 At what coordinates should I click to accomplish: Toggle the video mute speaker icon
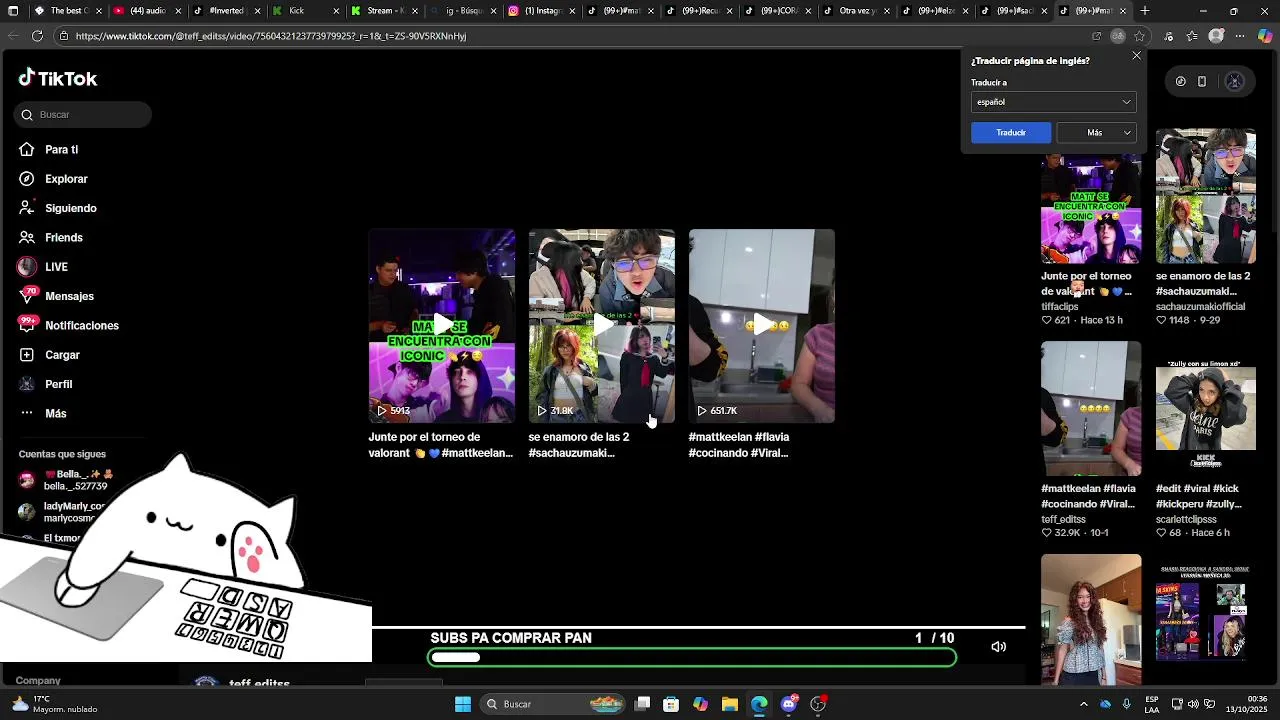coord(998,647)
